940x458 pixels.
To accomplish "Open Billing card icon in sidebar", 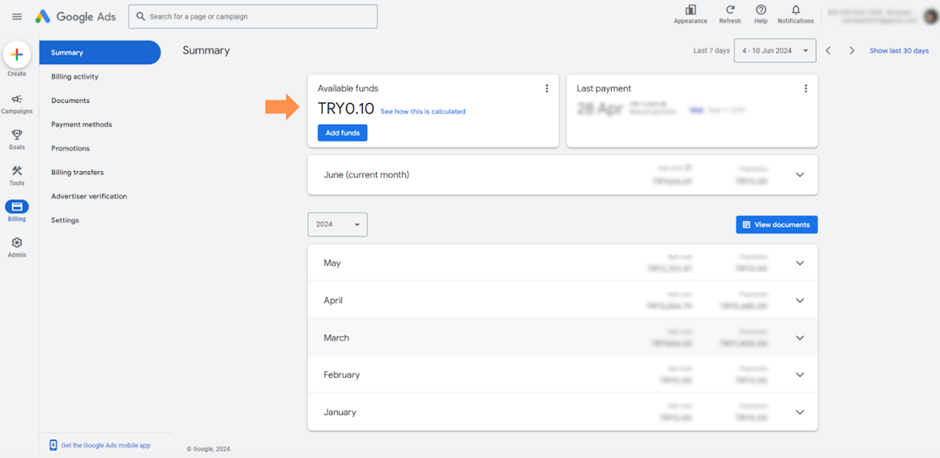I will pos(17,207).
